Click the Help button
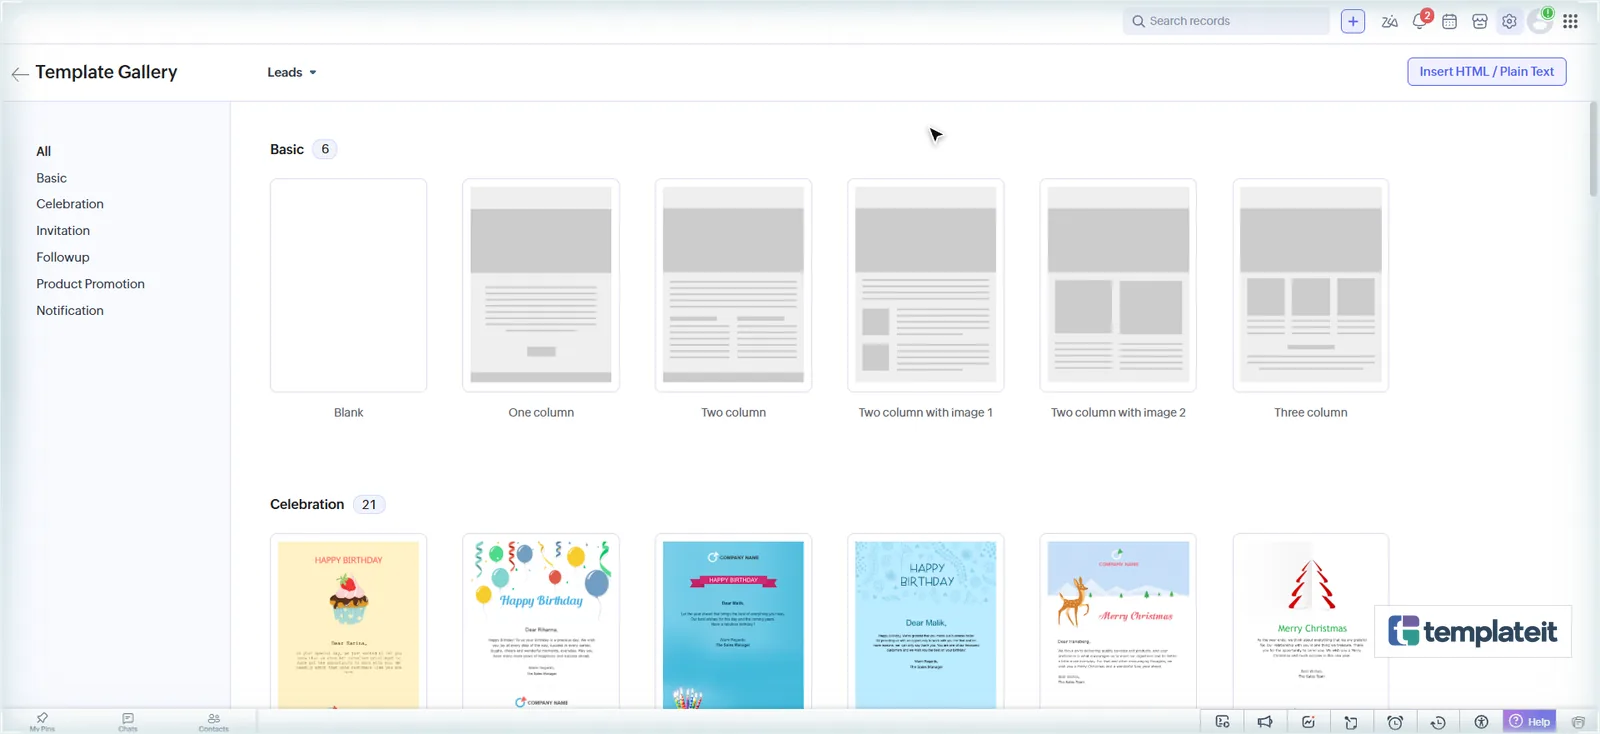1600x734 pixels. click(1530, 722)
